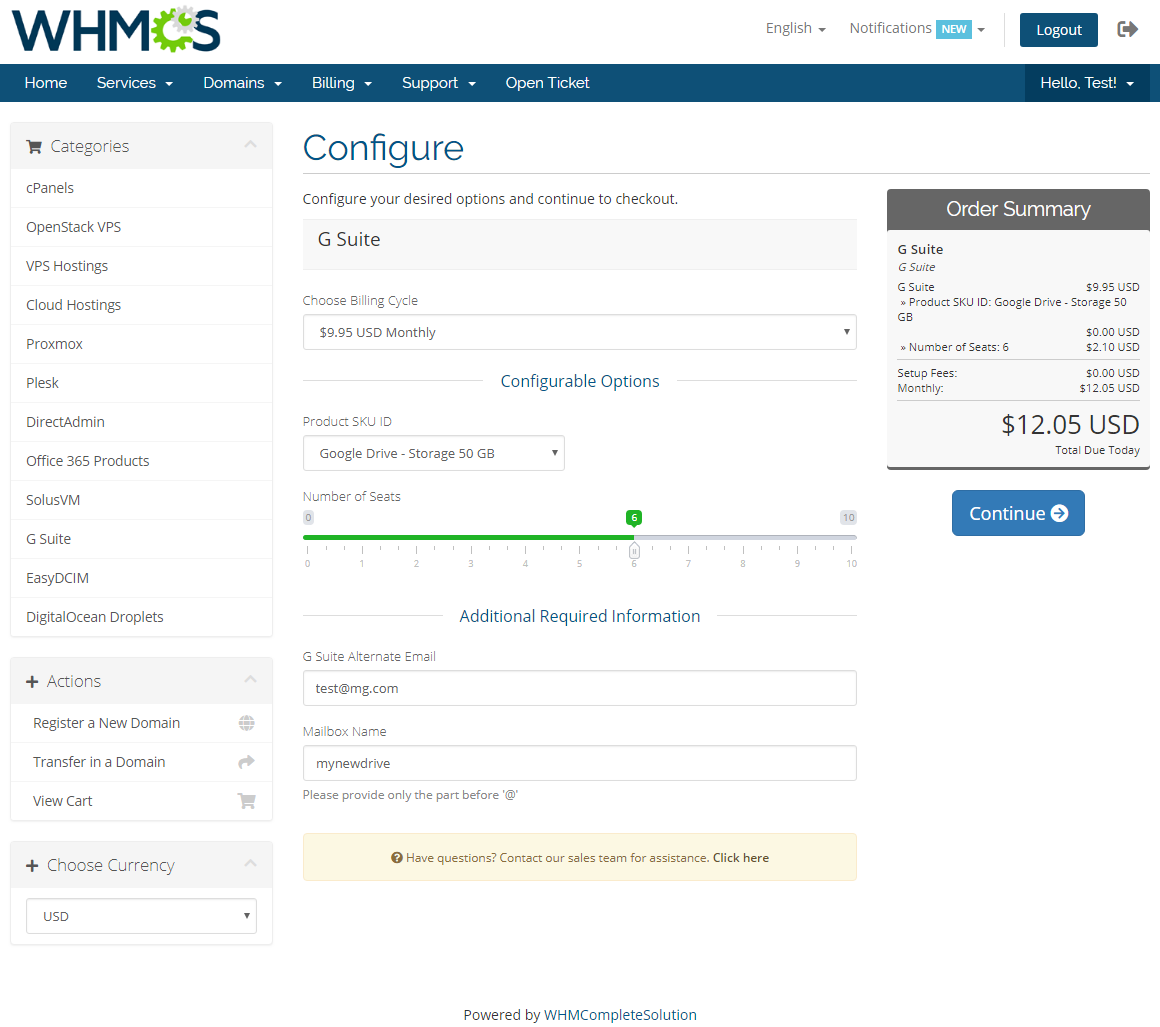The width and height of the screenshot is (1160, 1027).
Task: Open the Billing menu
Action: (x=341, y=83)
